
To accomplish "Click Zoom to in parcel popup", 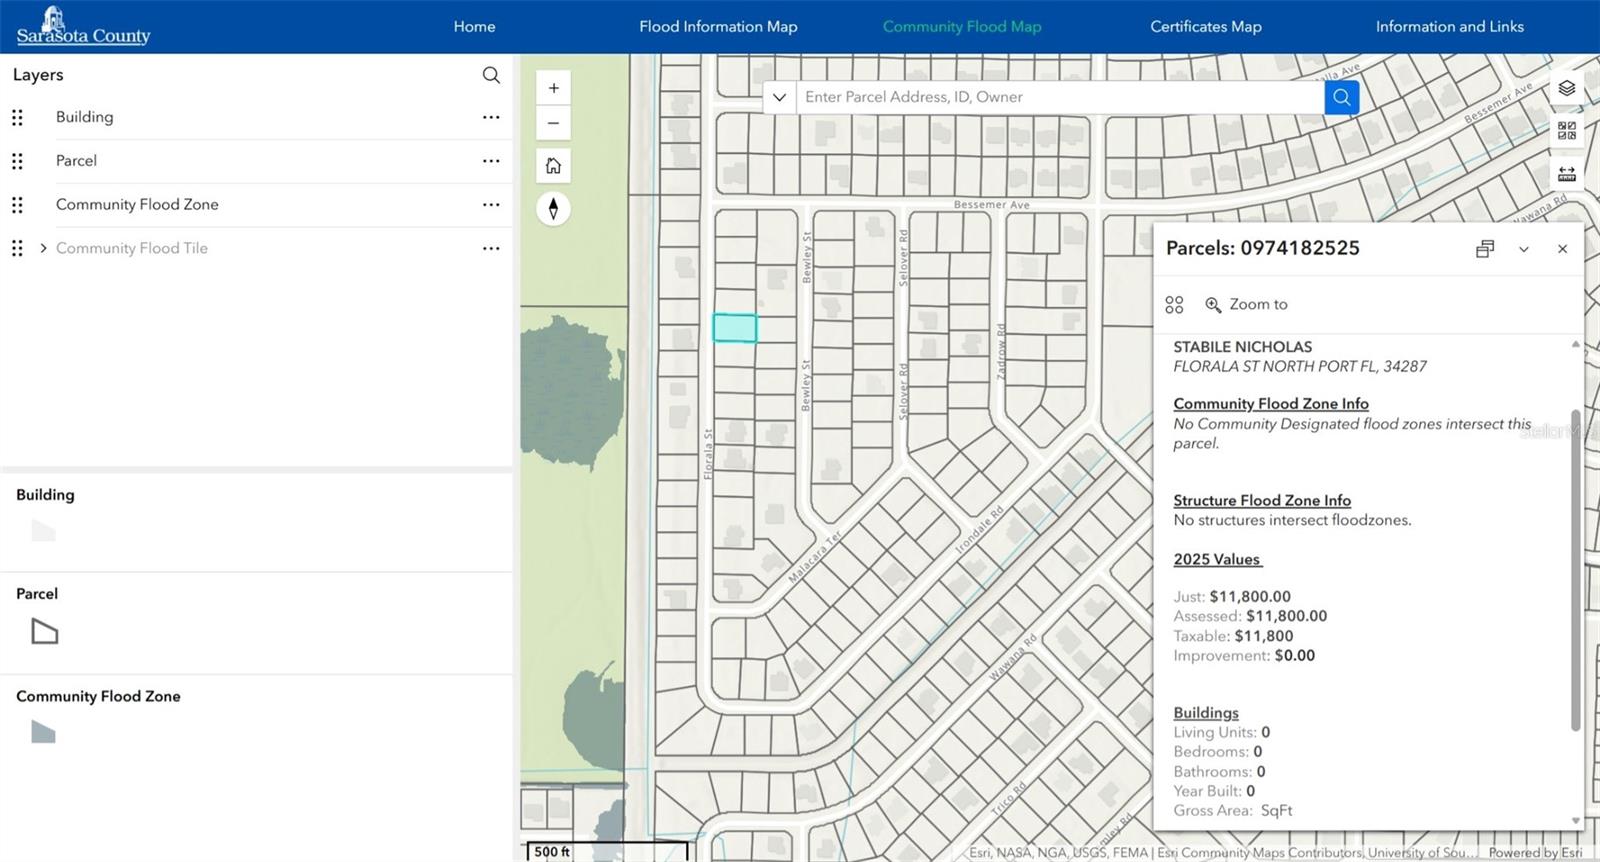I will coord(1246,304).
